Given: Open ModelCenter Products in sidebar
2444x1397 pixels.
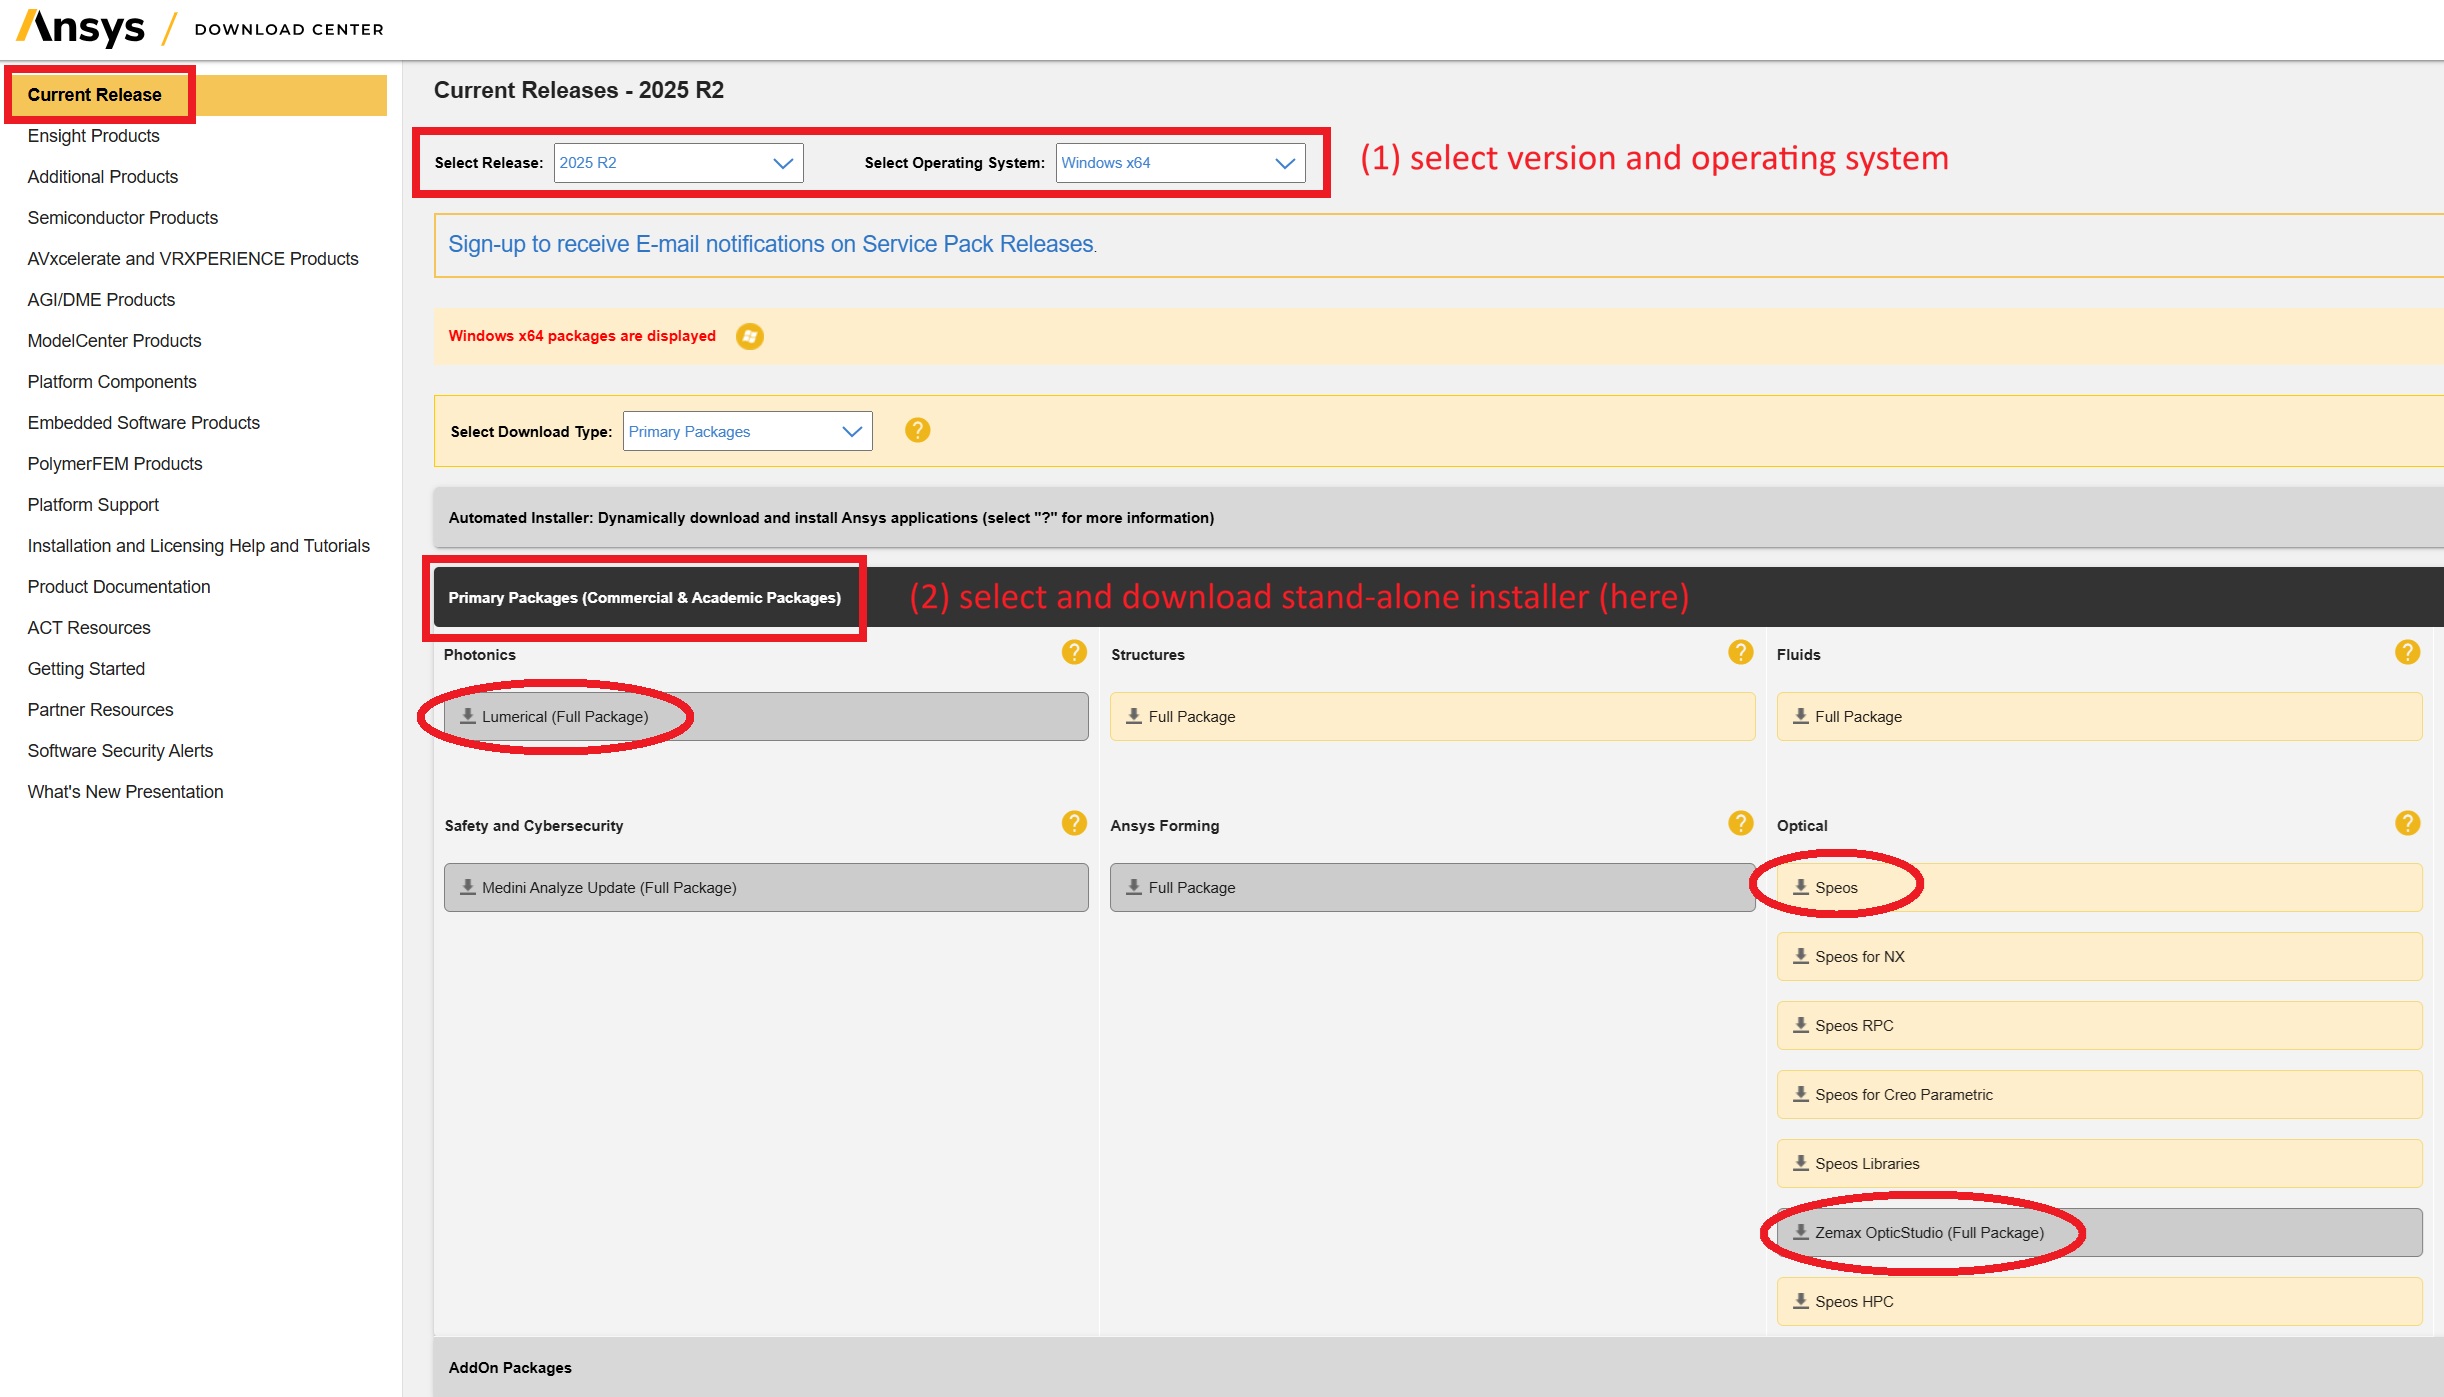Looking at the screenshot, I should coord(114,341).
